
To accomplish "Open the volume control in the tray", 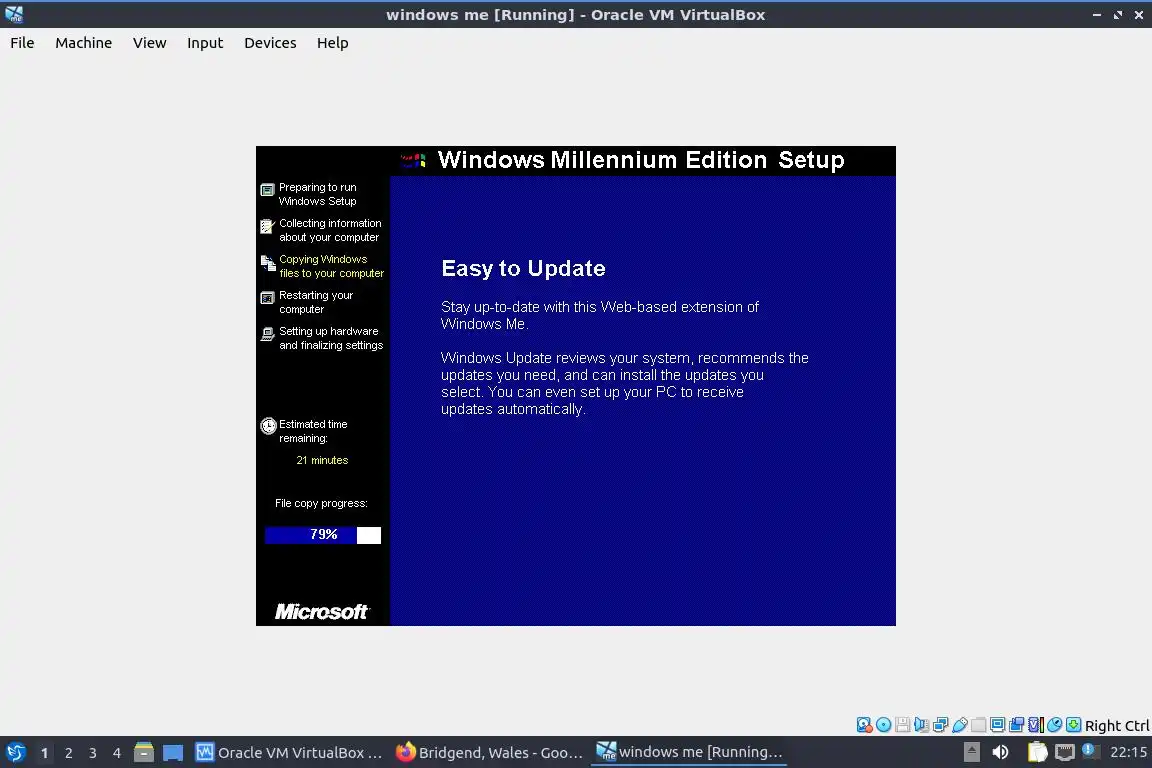I will click(1001, 752).
